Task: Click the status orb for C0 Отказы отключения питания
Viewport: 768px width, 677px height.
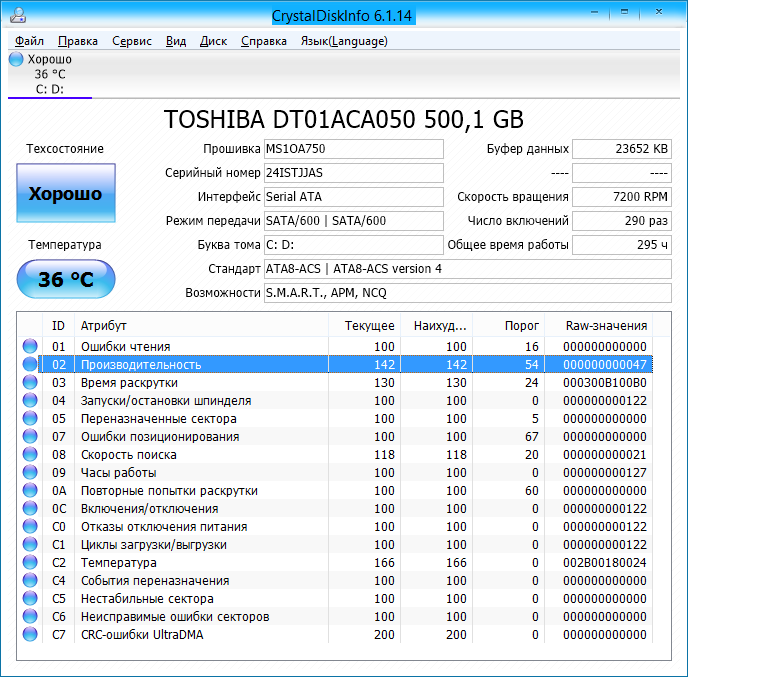Action: pyautogui.click(x=30, y=526)
